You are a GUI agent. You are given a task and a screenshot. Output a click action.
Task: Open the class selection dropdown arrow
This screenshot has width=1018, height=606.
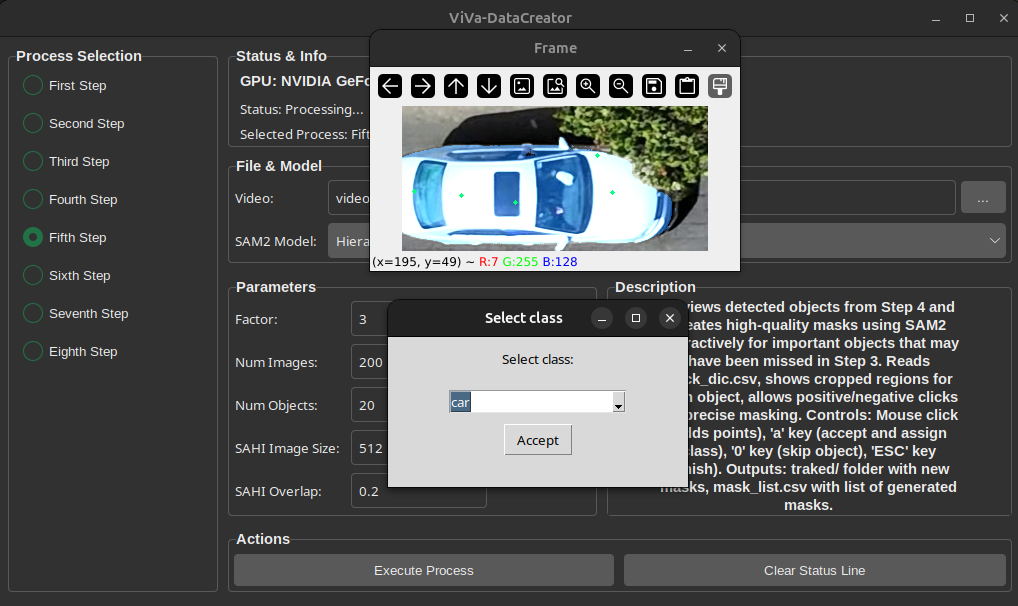[x=618, y=403]
